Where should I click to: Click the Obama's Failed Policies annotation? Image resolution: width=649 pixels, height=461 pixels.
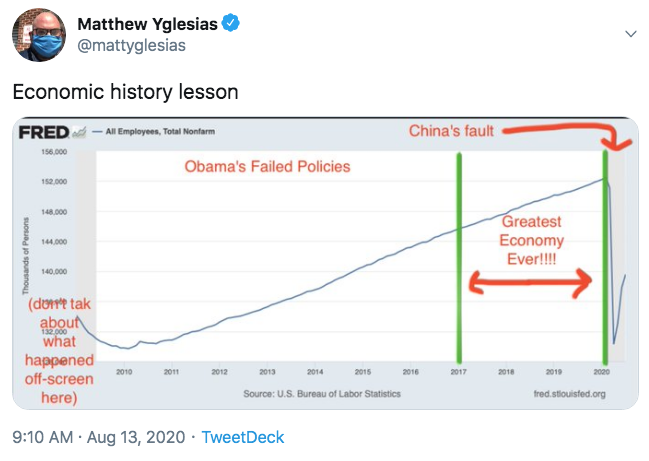(267, 166)
